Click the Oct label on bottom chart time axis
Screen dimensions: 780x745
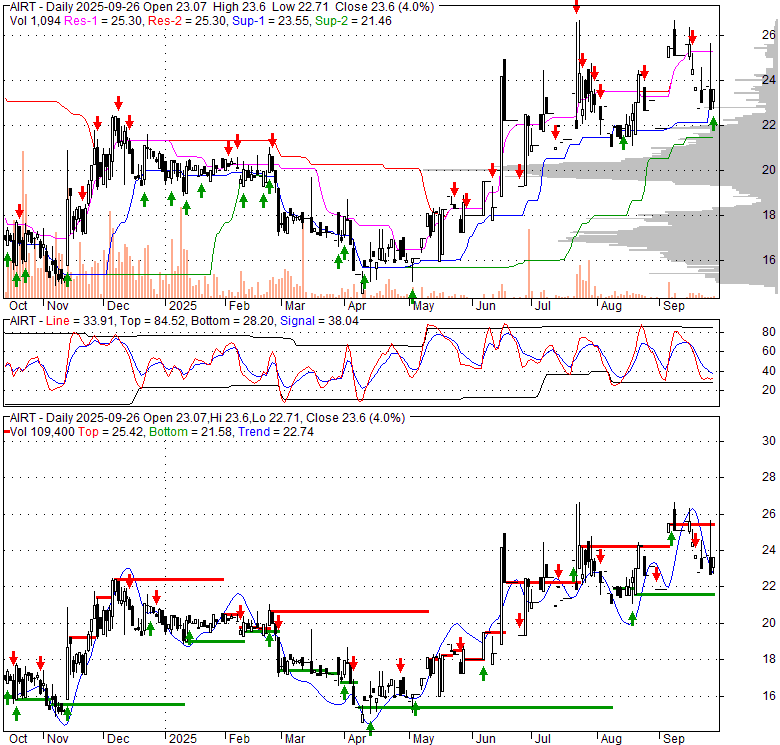click(x=18, y=739)
